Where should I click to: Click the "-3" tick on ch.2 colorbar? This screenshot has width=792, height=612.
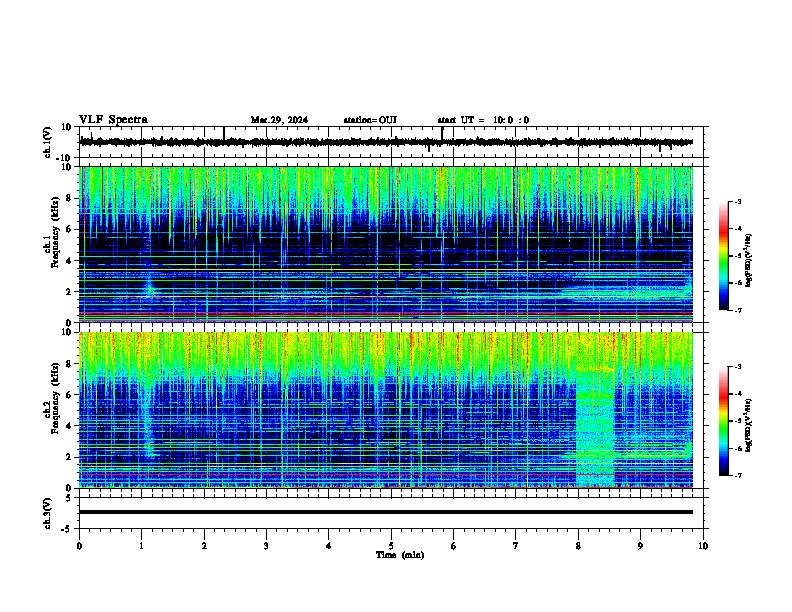[737, 367]
